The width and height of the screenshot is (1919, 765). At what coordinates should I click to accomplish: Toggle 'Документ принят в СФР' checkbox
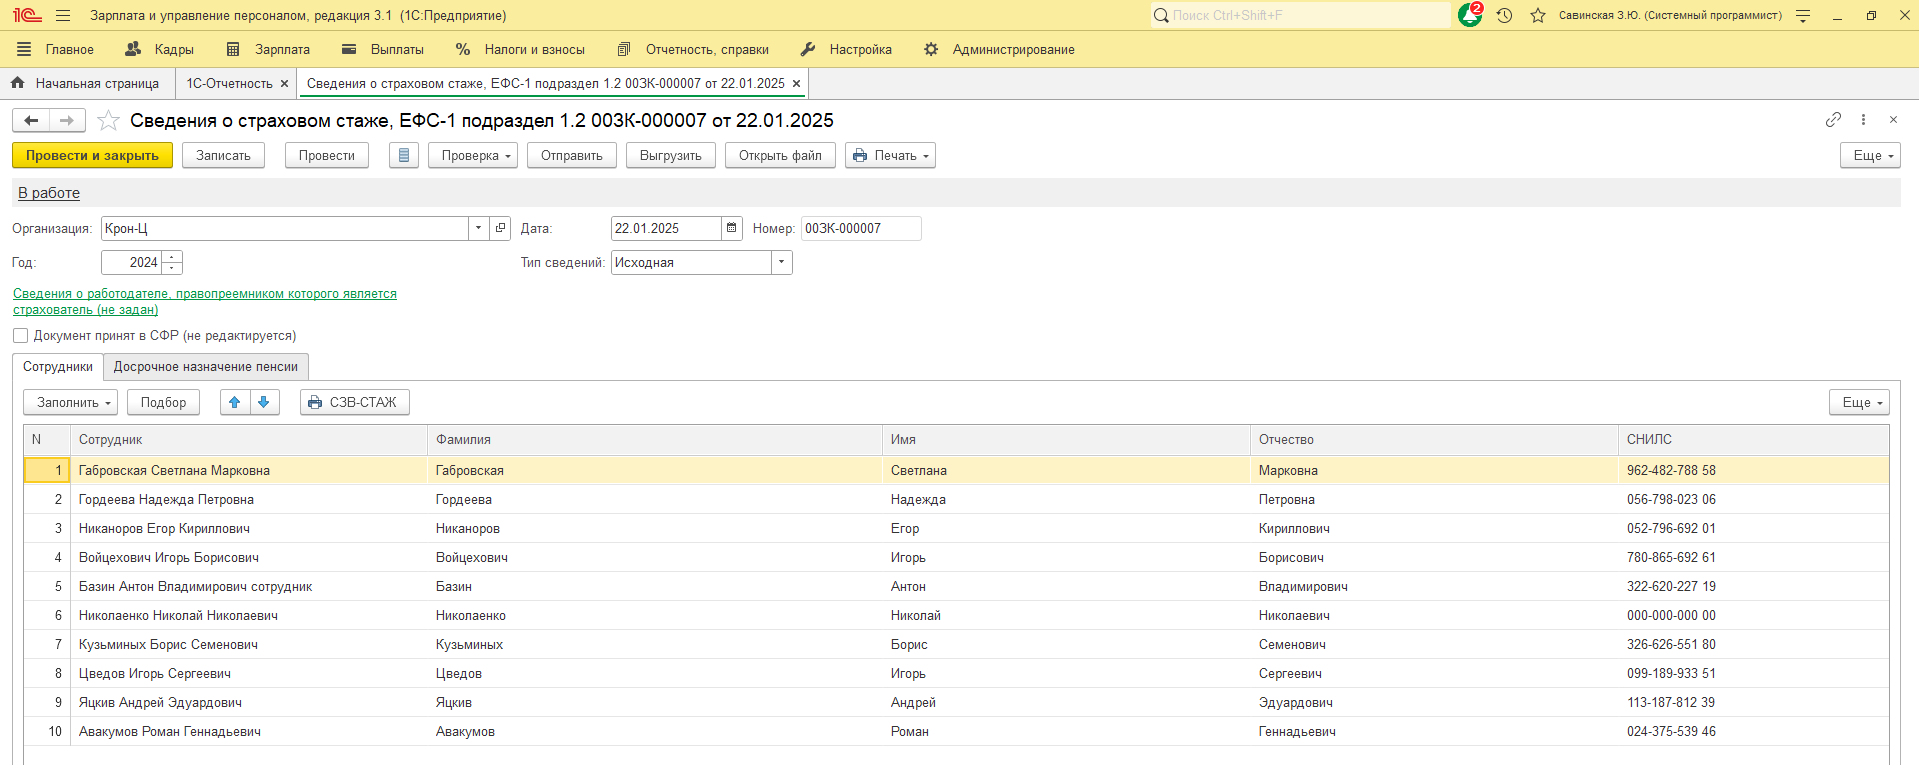point(21,336)
